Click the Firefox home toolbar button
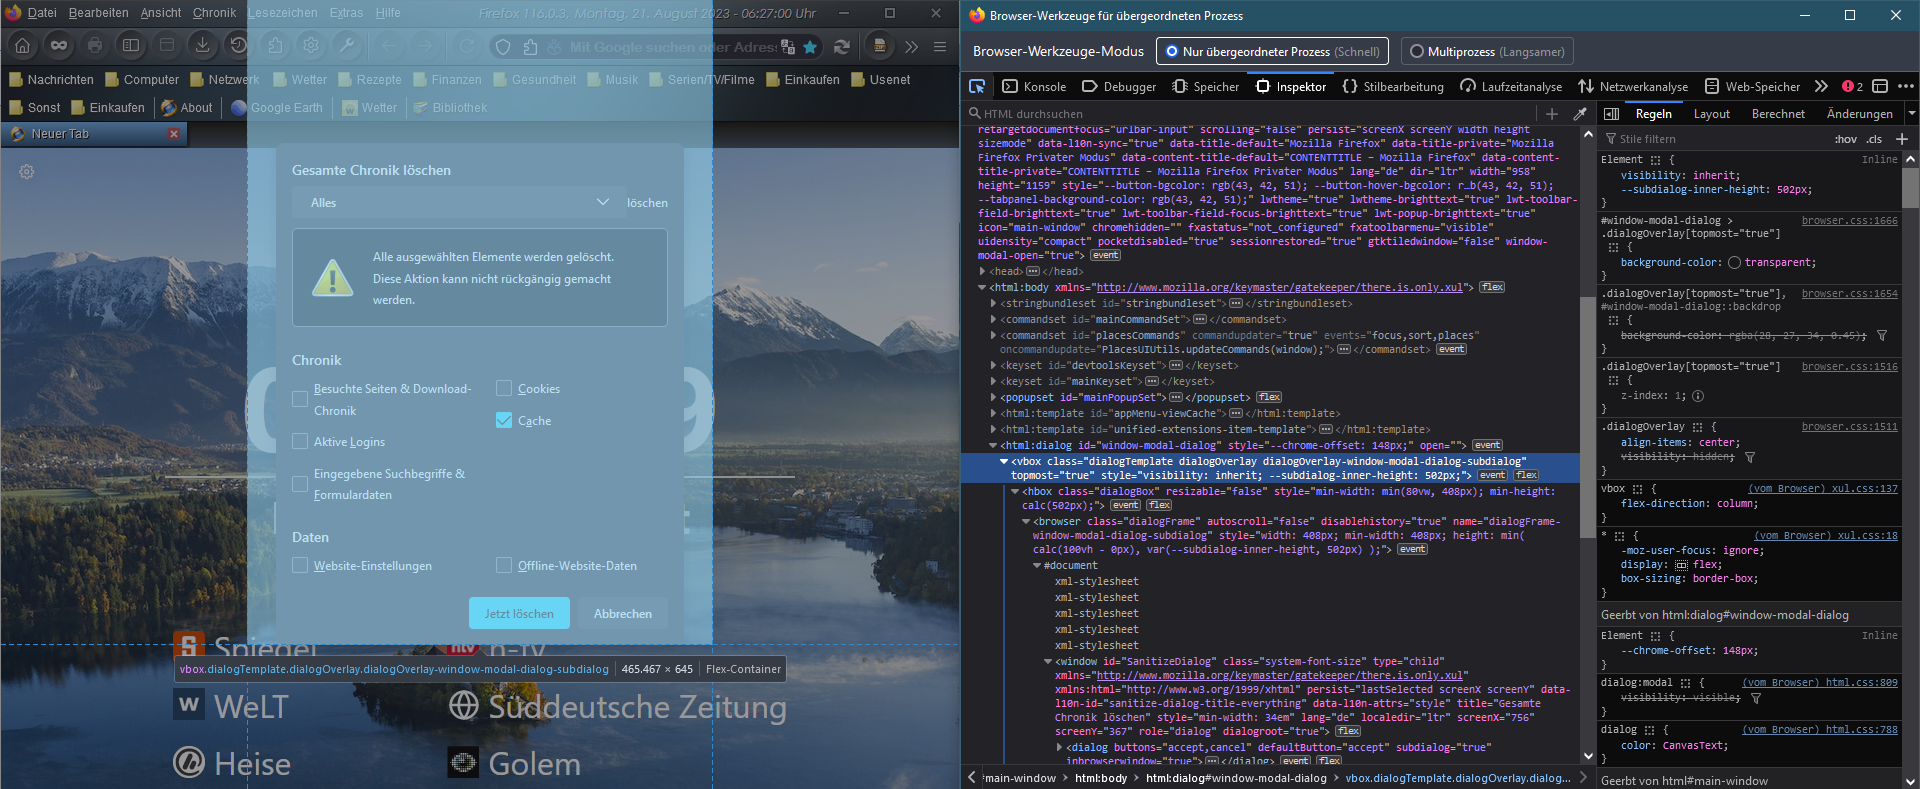The height and width of the screenshot is (789, 1920). click(x=22, y=45)
